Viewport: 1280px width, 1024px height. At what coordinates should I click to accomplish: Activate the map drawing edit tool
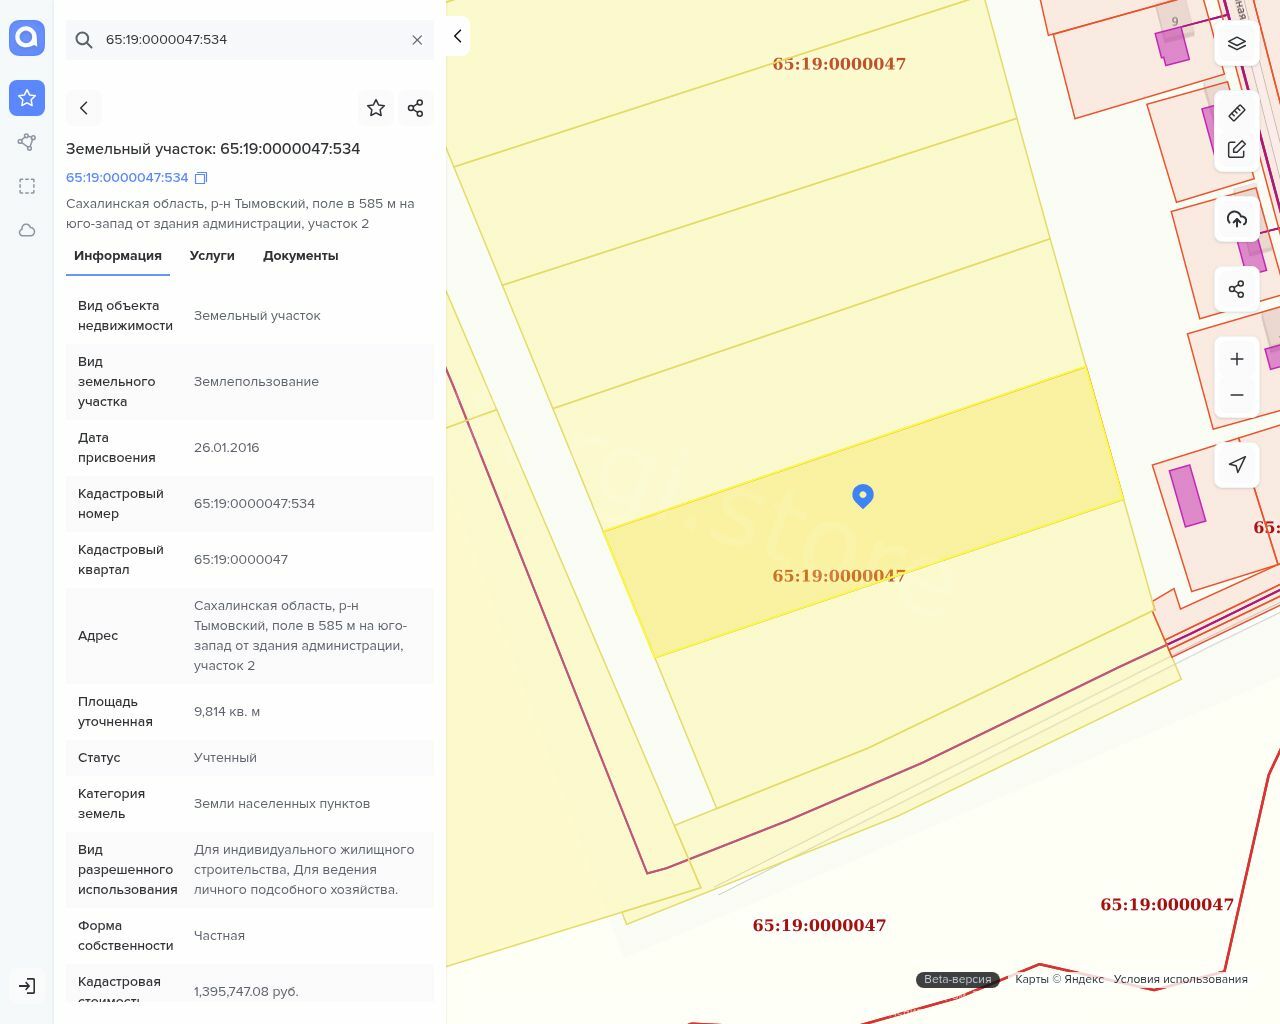click(1236, 149)
